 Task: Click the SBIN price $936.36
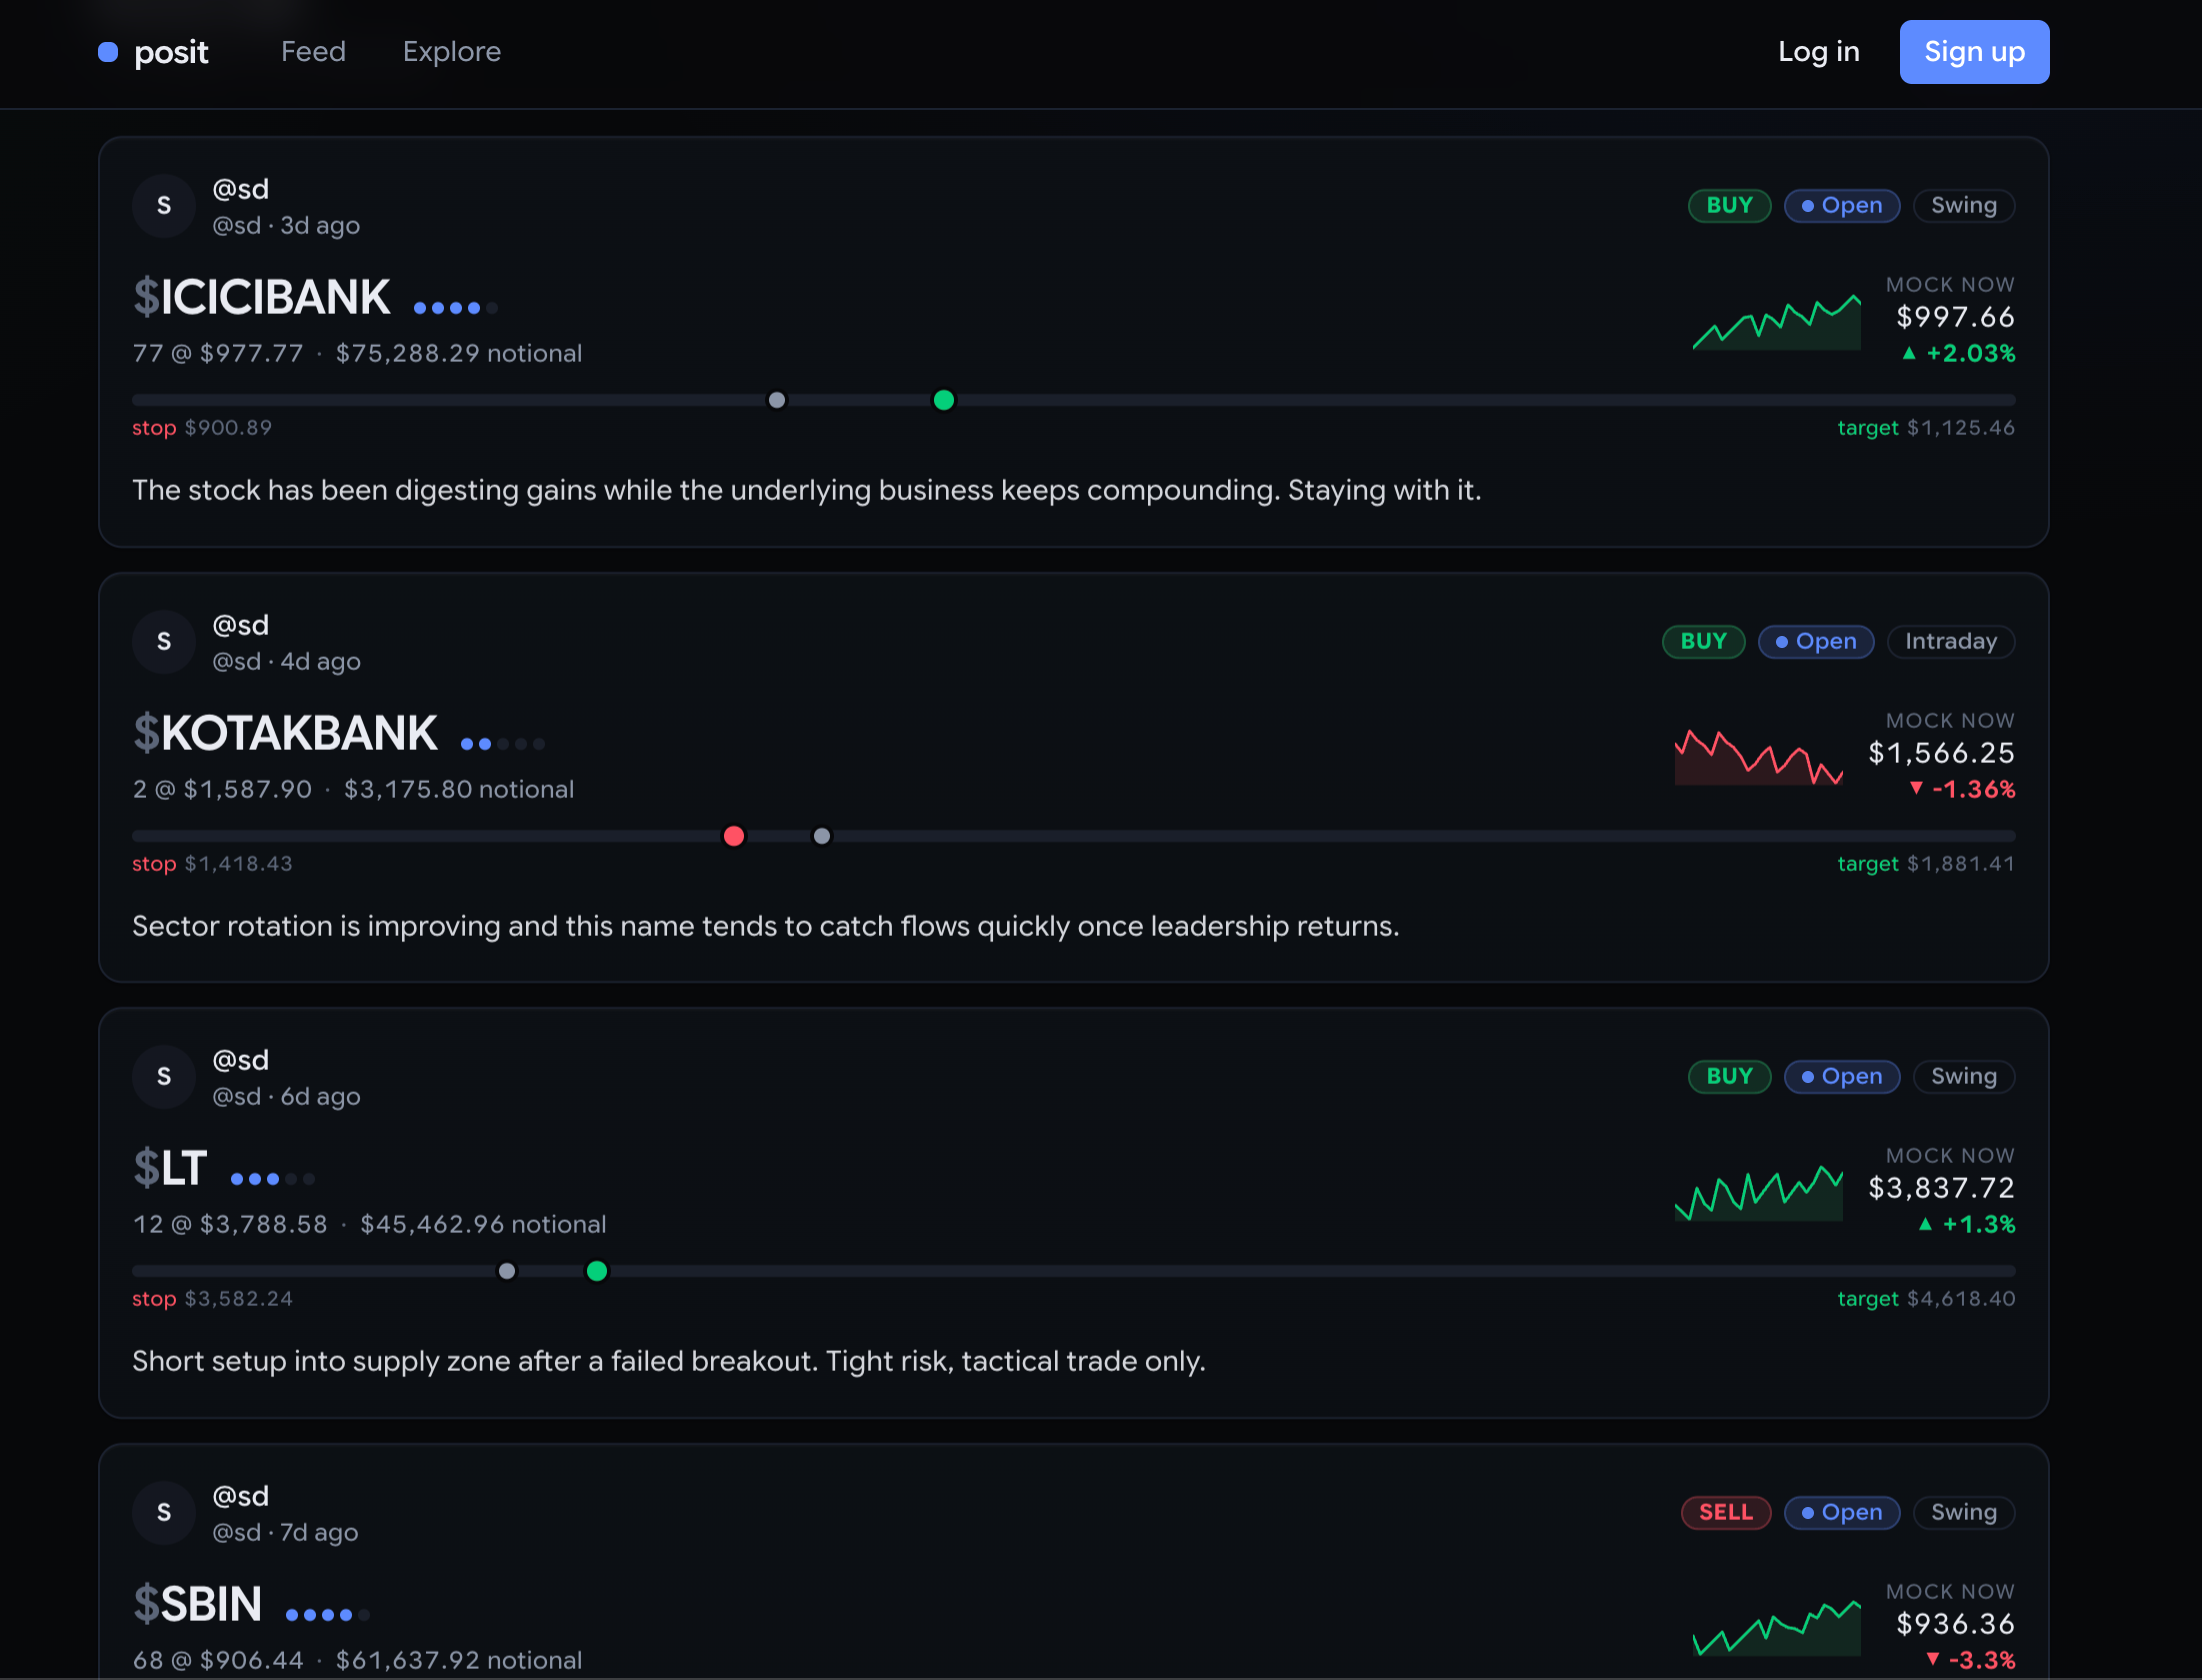1956,1624
